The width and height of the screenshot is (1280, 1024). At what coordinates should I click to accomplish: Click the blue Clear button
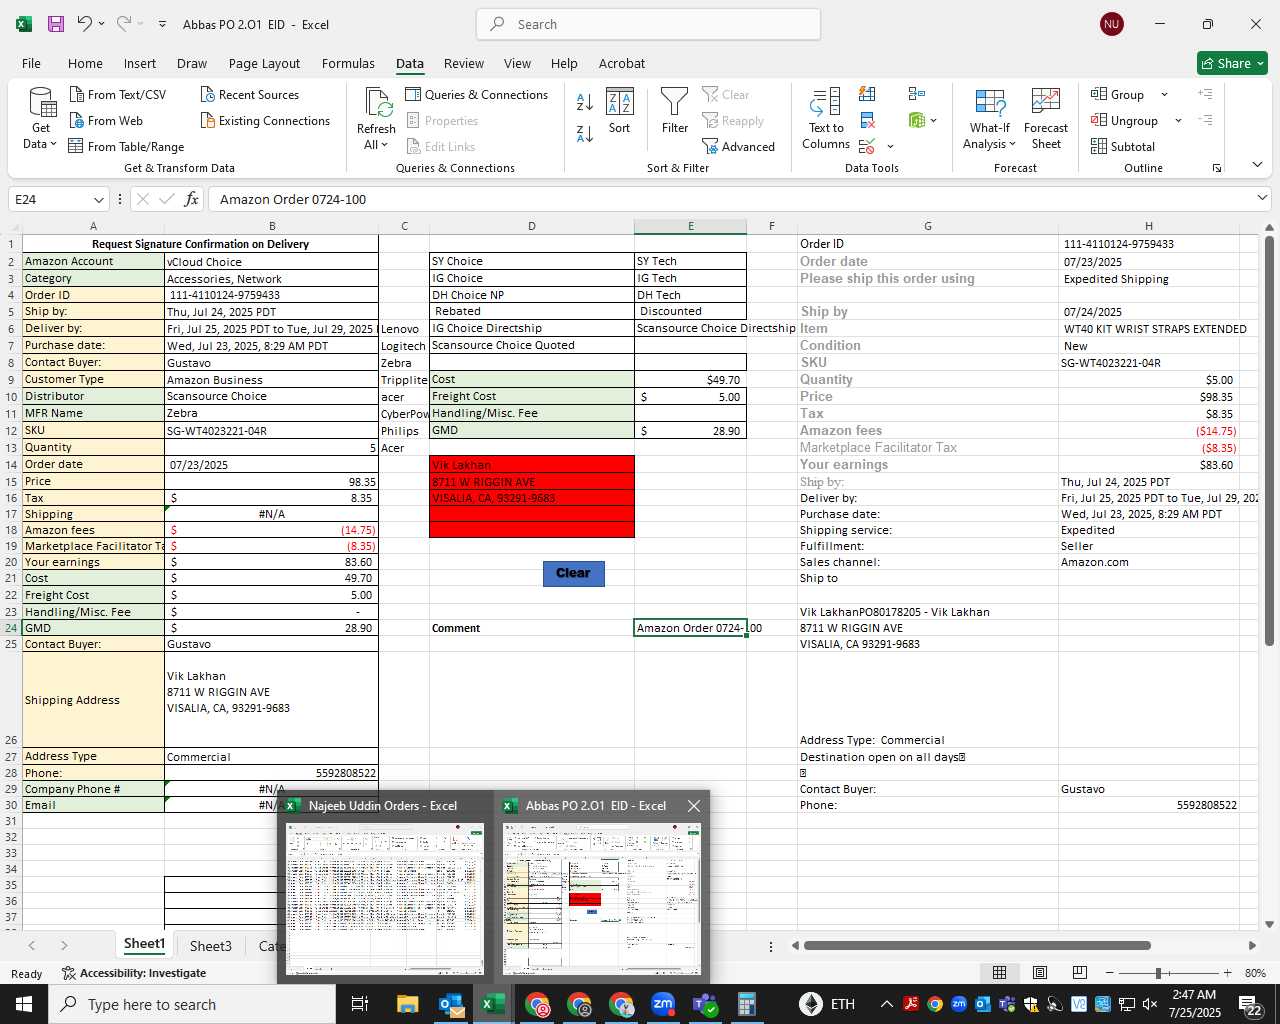(573, 573)
